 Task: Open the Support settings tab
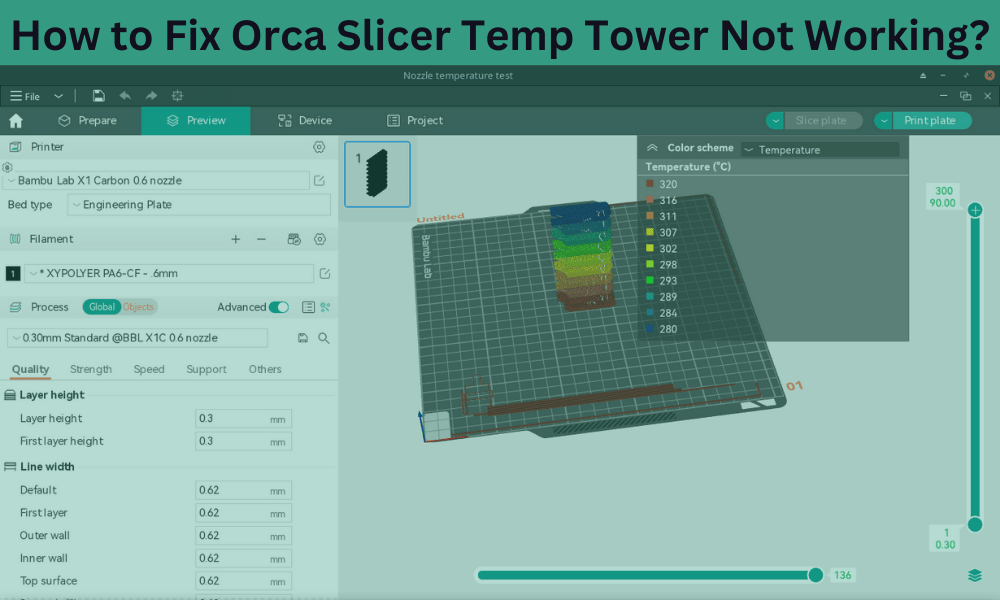click(x=206, y=369)
